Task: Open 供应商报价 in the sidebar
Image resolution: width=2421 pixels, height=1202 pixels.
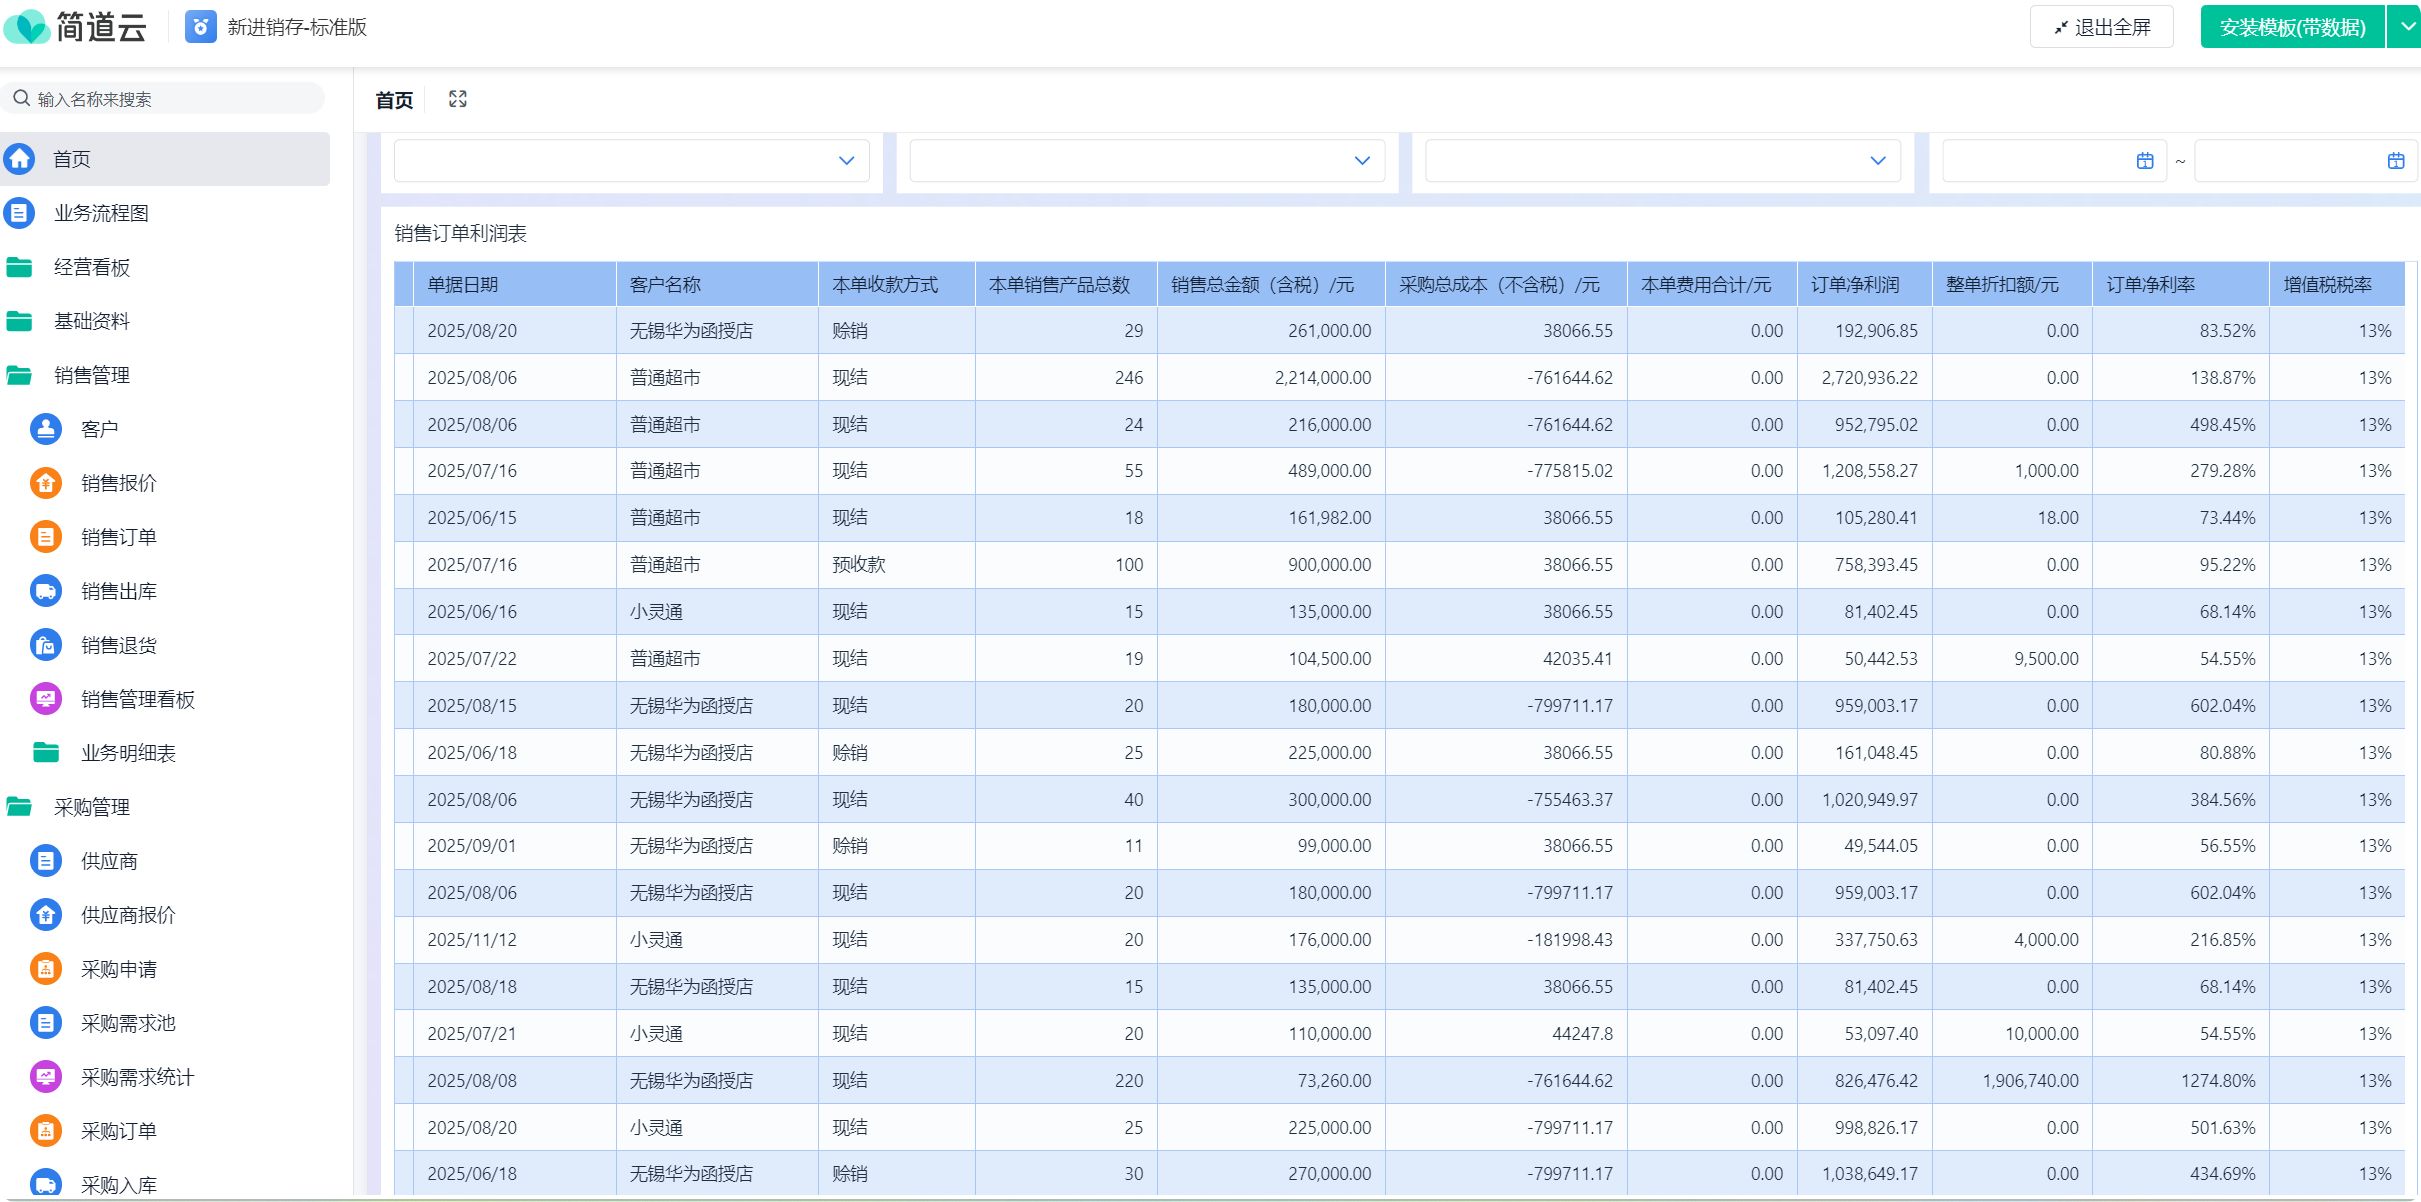Action: point(127,915)
